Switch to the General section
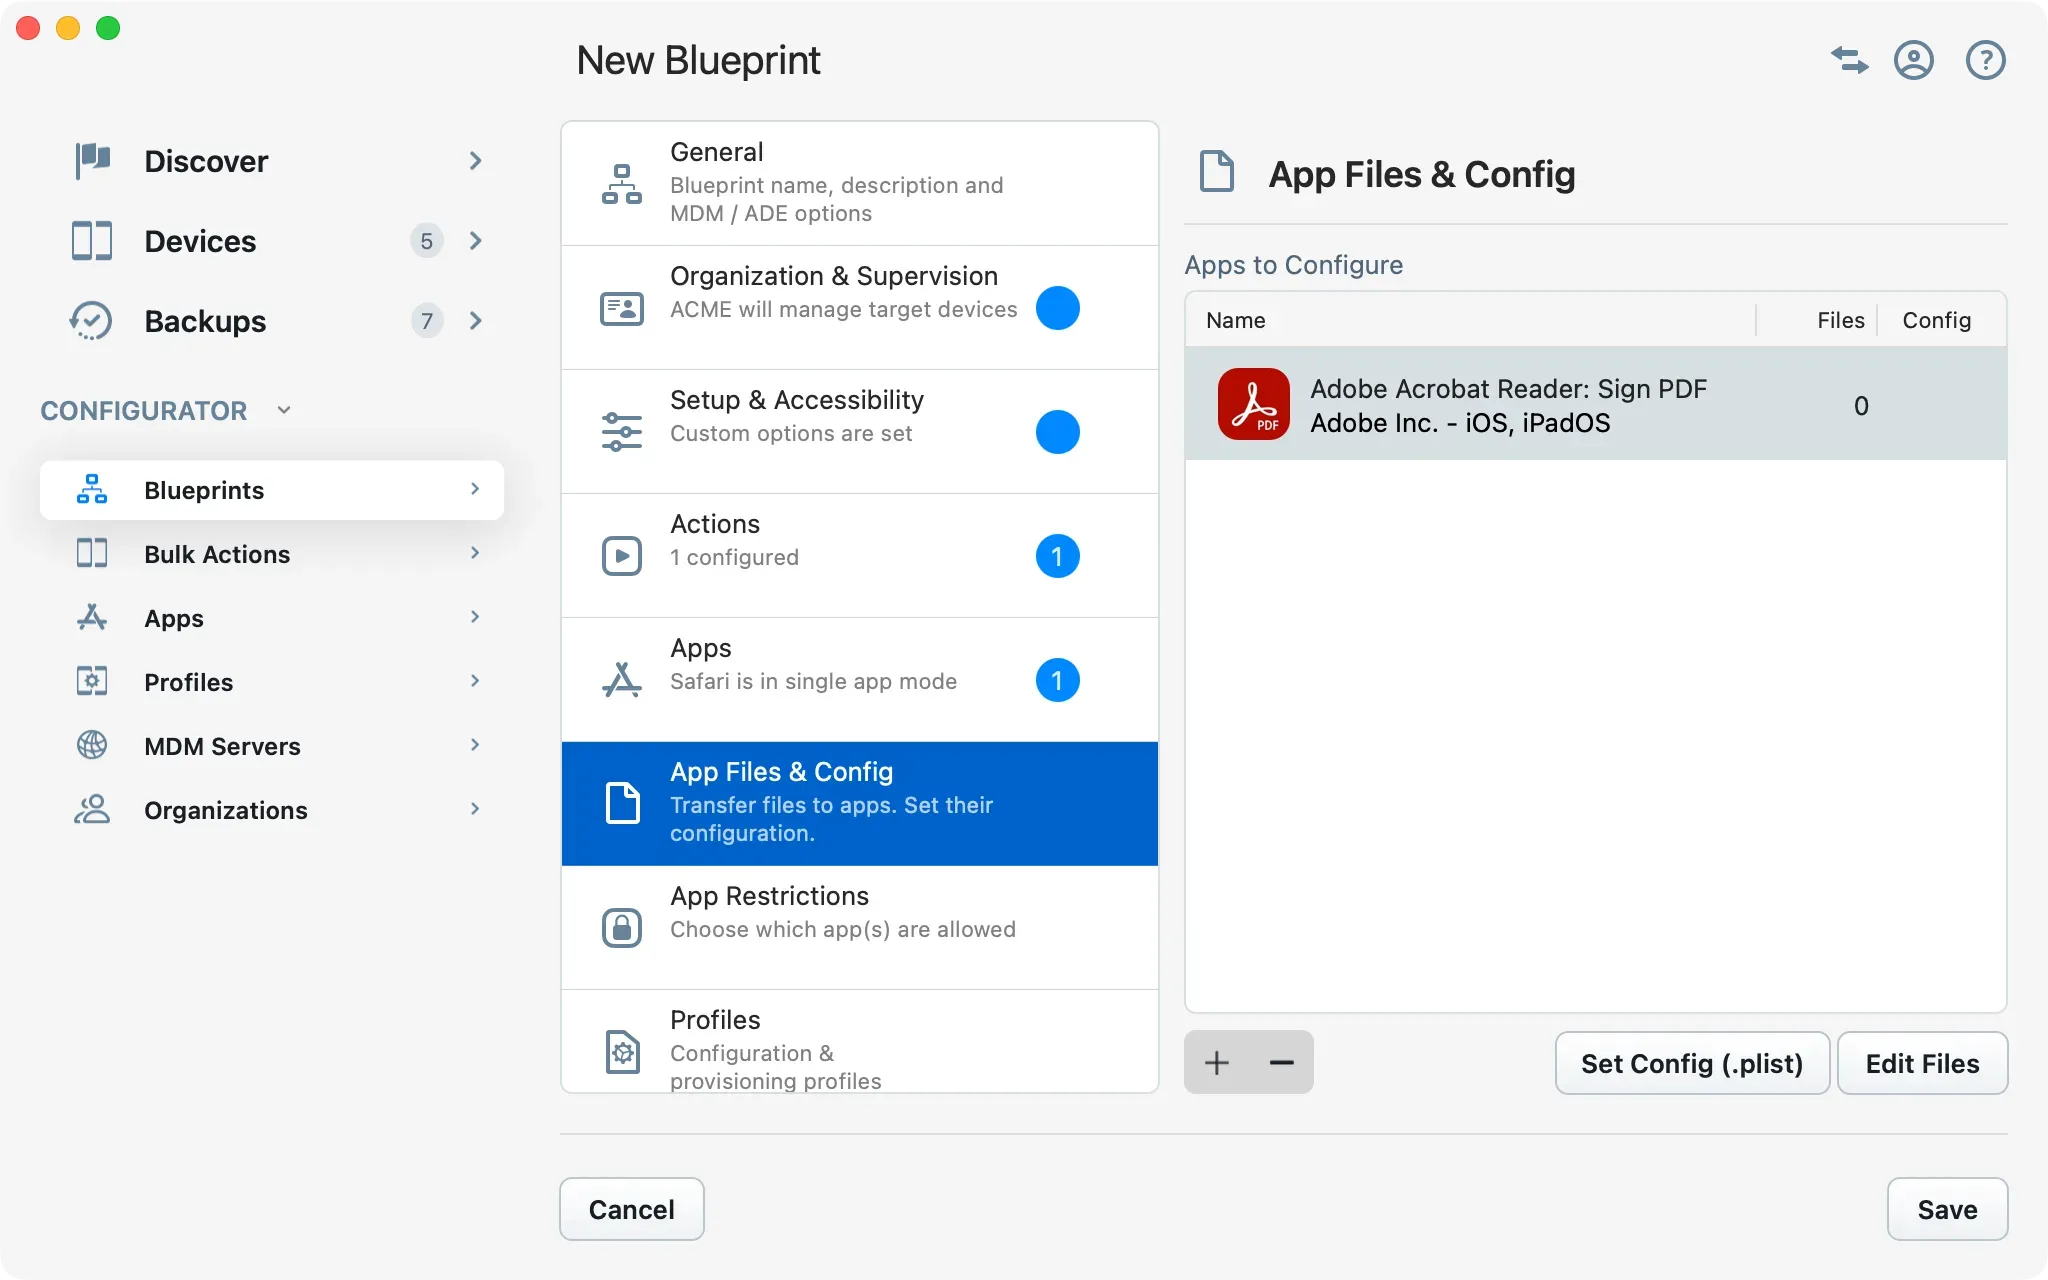 [860, 182]
